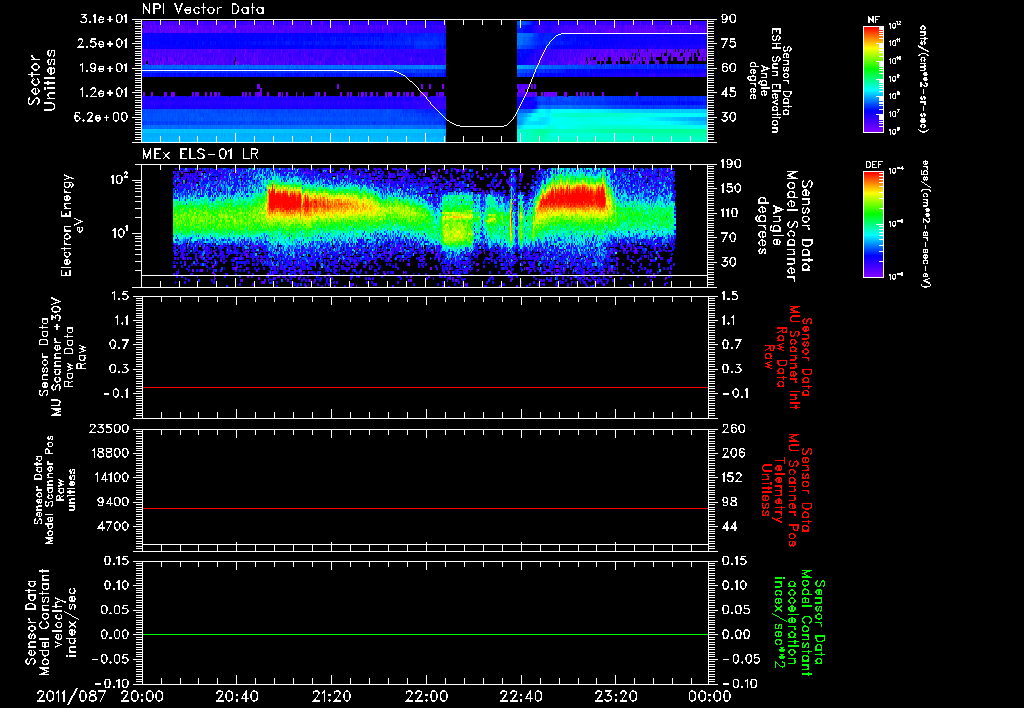Click the 90 degree elevation tick label
1024x708 pixels.
pyautogui.click(x=729, y=19)
